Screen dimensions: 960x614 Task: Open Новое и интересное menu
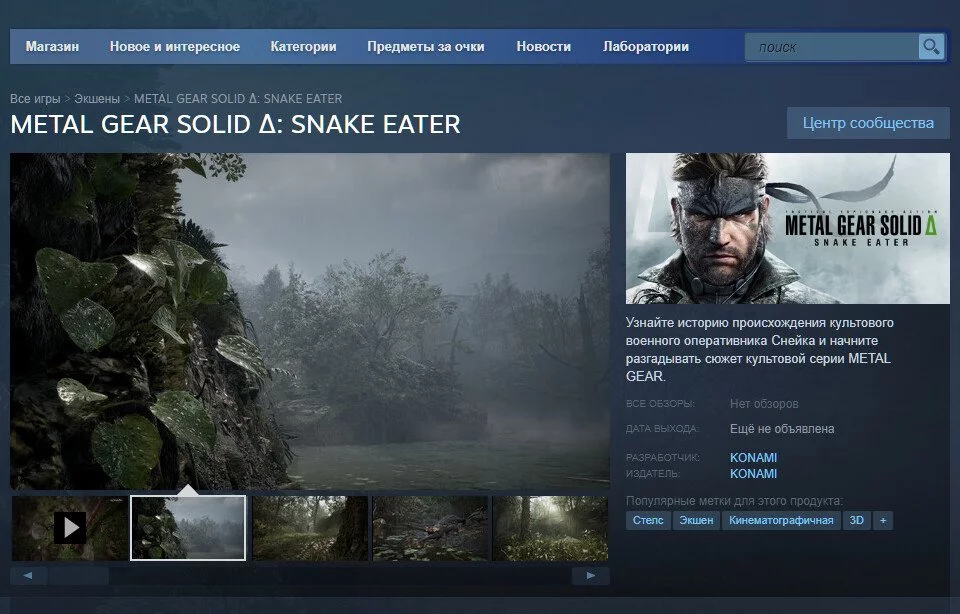click(x=174, y=47)
